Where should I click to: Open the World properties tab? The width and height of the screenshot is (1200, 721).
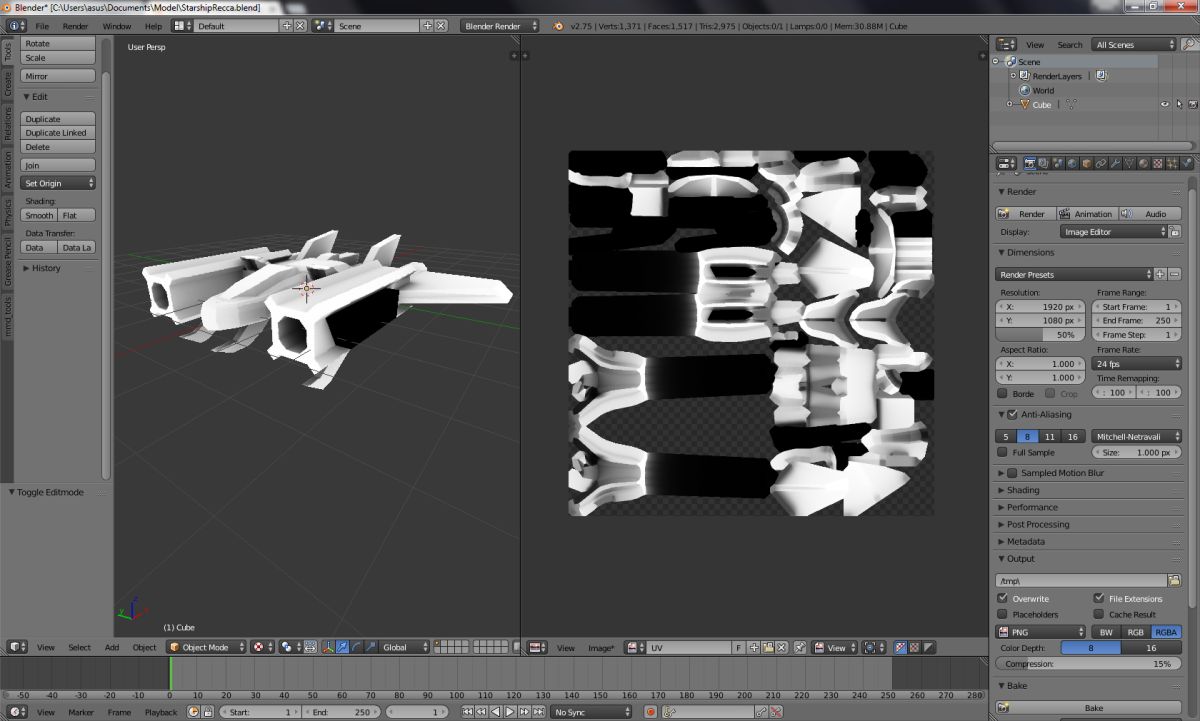pyautogui.click(x=1072, y=163)
